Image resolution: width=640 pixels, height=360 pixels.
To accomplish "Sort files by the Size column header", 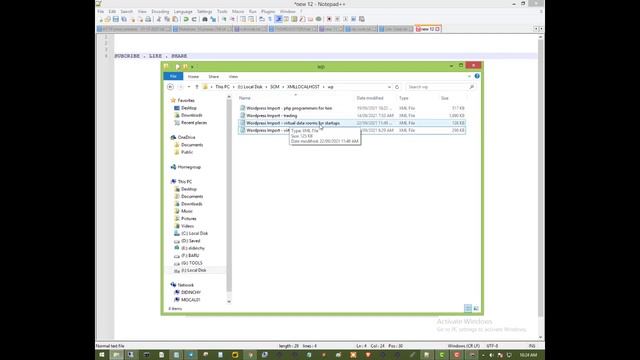I will (x=444, y=98).
